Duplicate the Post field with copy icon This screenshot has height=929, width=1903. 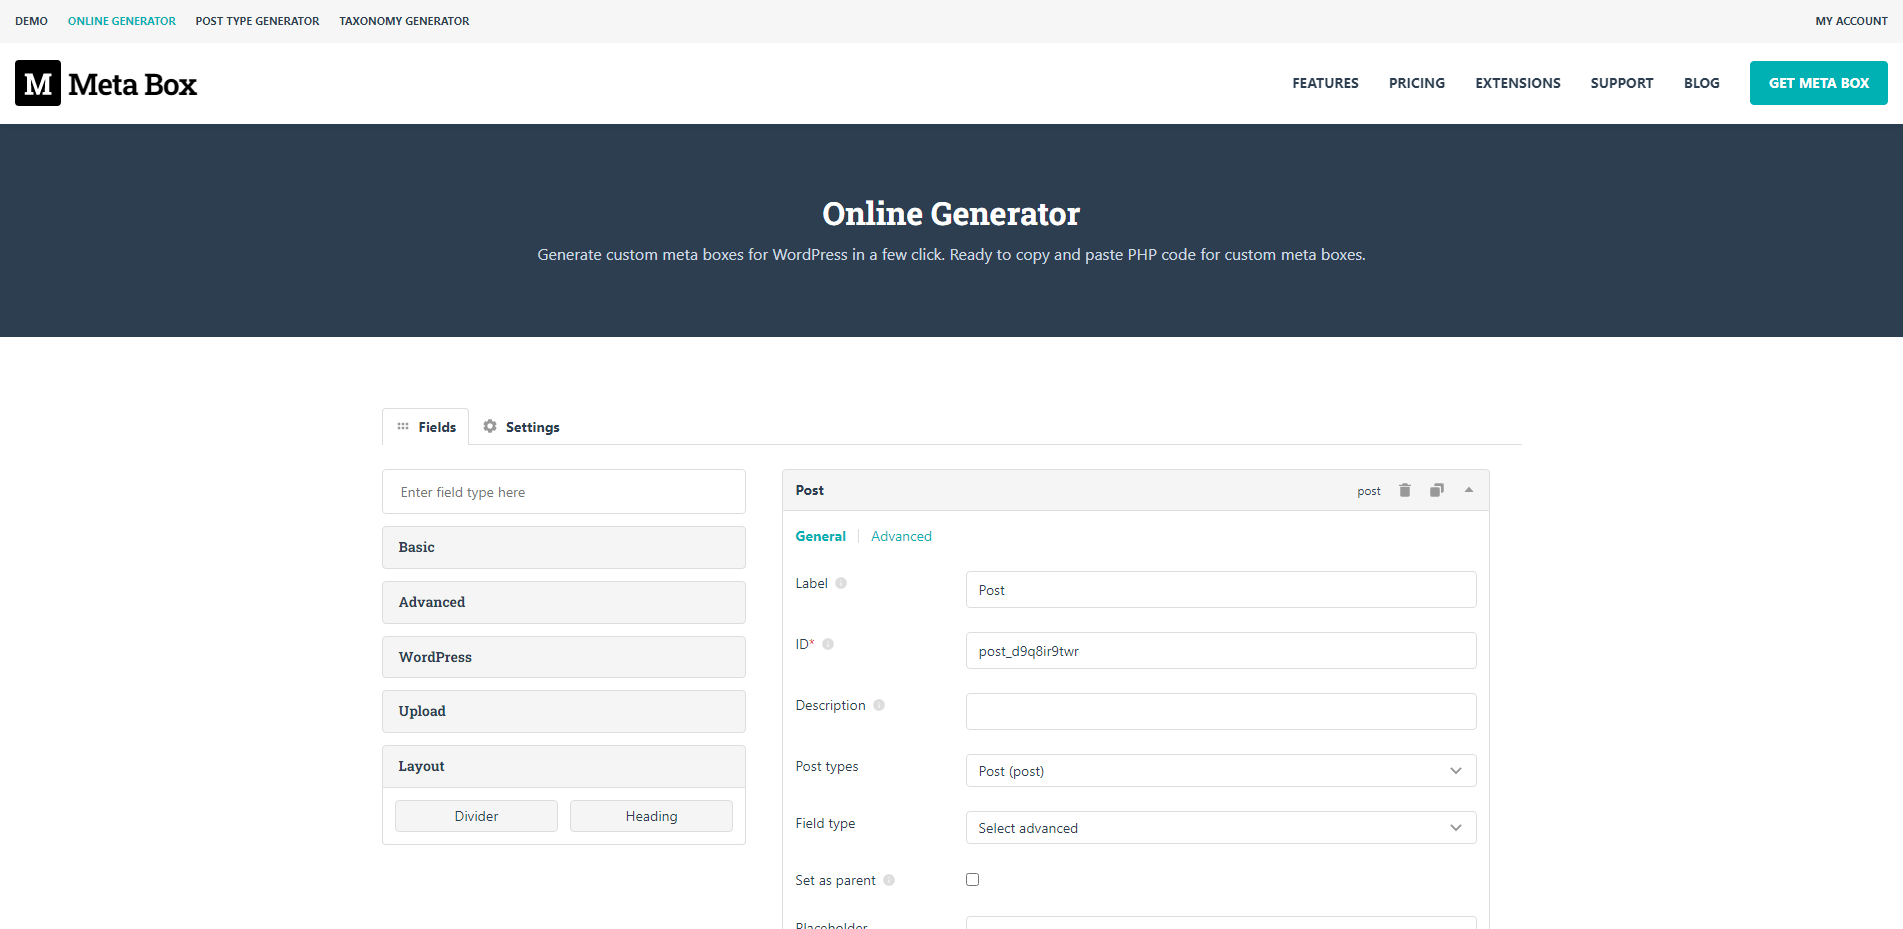pyautogui.click(x=1437, y=490)
